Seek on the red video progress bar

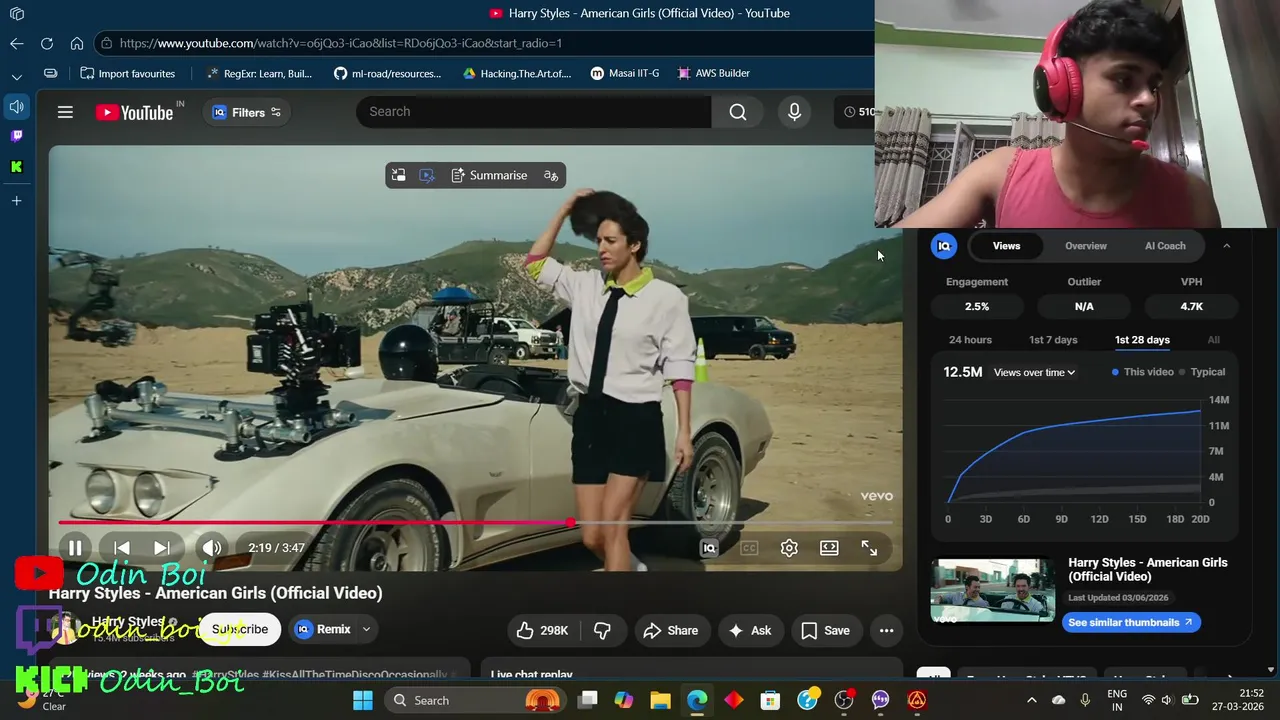[x=475, y=522]
